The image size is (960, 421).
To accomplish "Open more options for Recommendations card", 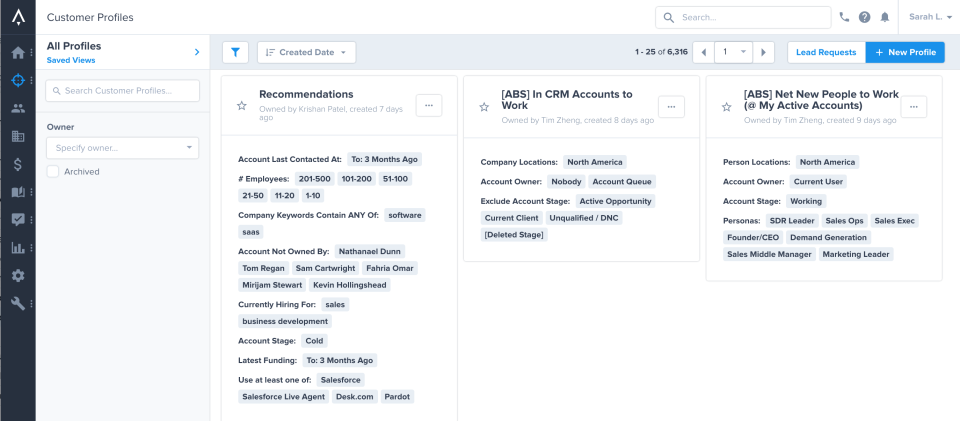I will click(x=429, y=106).
